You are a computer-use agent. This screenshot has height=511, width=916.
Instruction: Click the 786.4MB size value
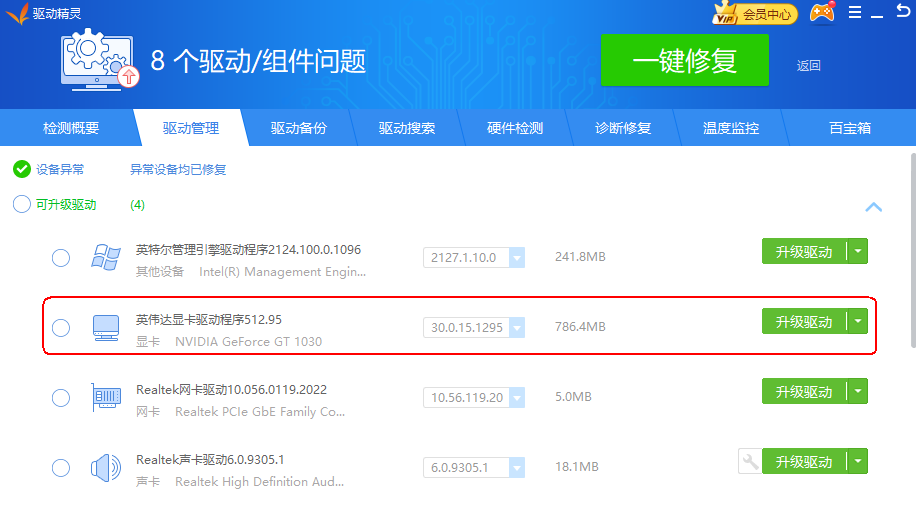pyautogui.click(x=580, y=326)
